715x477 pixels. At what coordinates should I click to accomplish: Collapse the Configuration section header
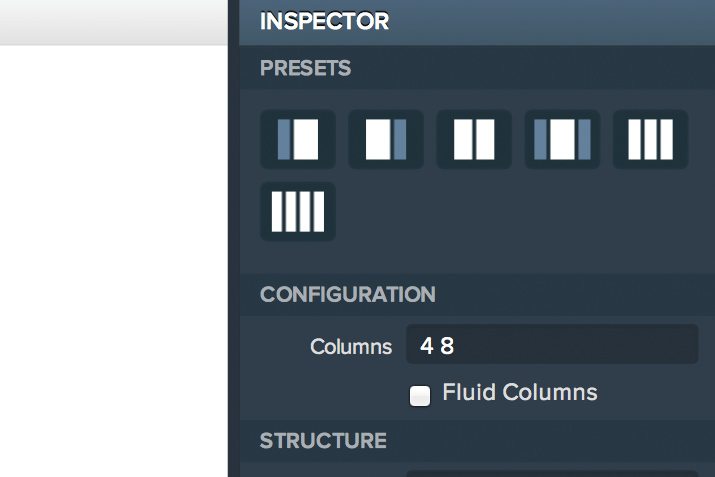[477, 294]
